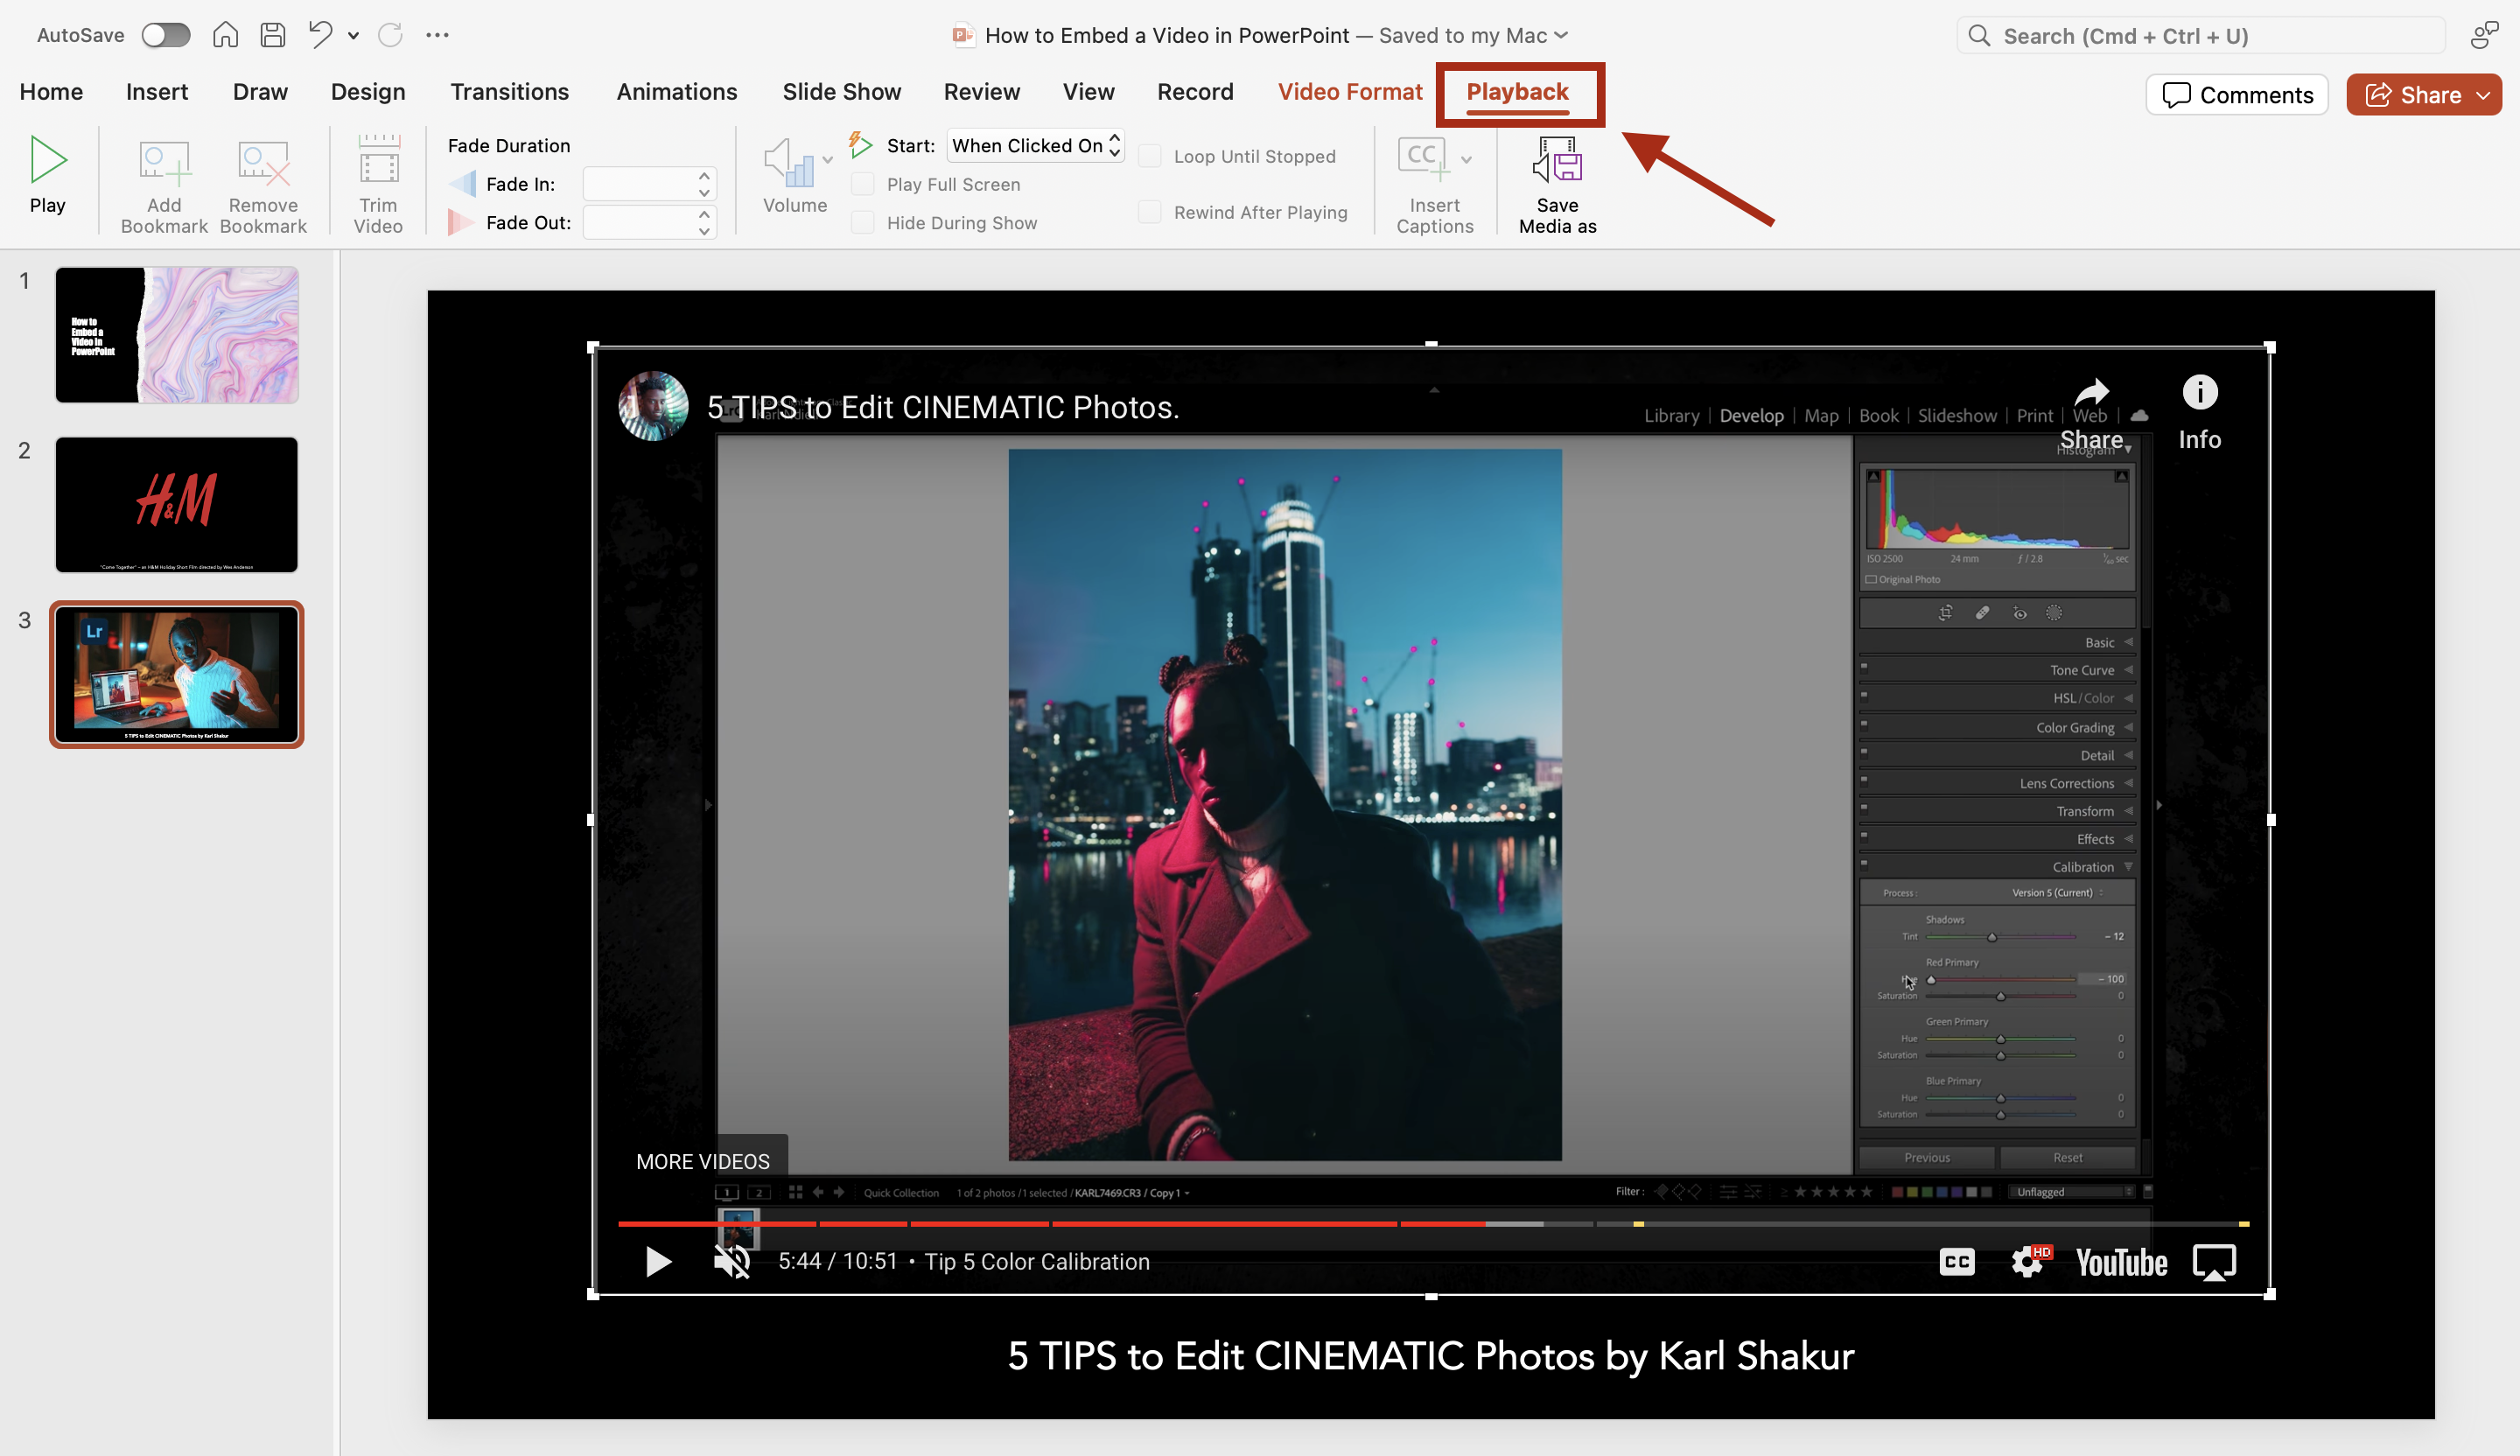Image resolution: width=2520 pixels, height=1456 pixels.
Task: Open the Home tab
Action: [51, 92]
